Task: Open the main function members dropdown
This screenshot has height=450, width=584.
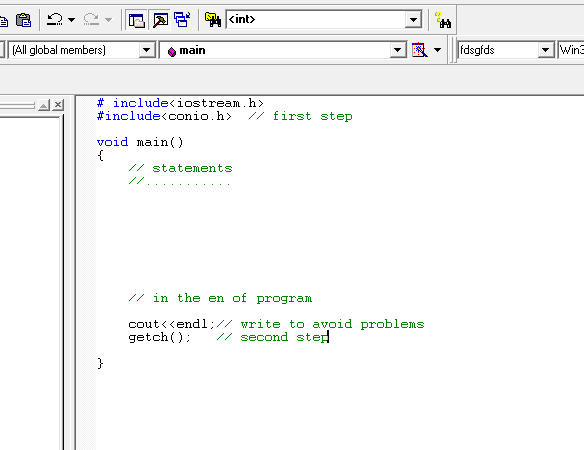Action: click(397, 50)
